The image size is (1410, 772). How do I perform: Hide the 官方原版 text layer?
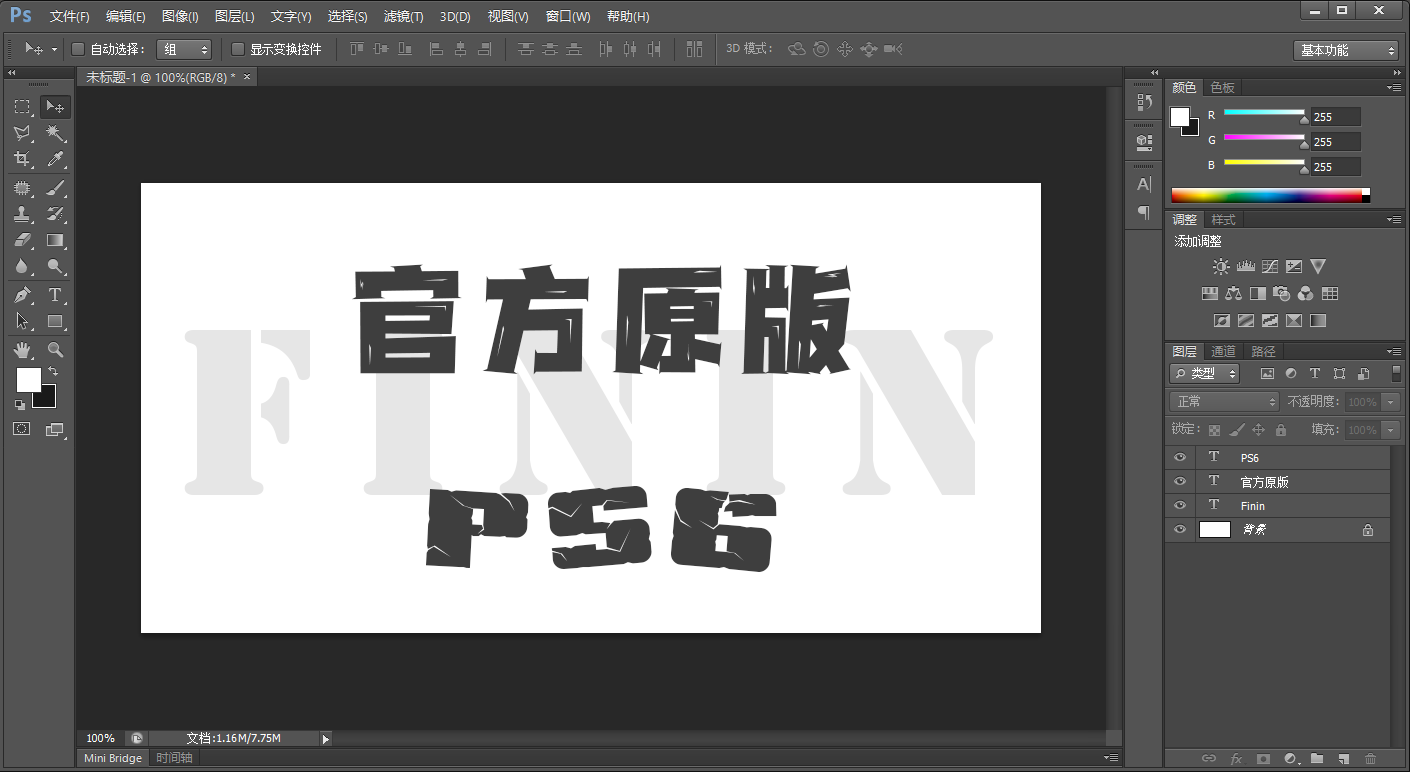(x=1180, y=482)
